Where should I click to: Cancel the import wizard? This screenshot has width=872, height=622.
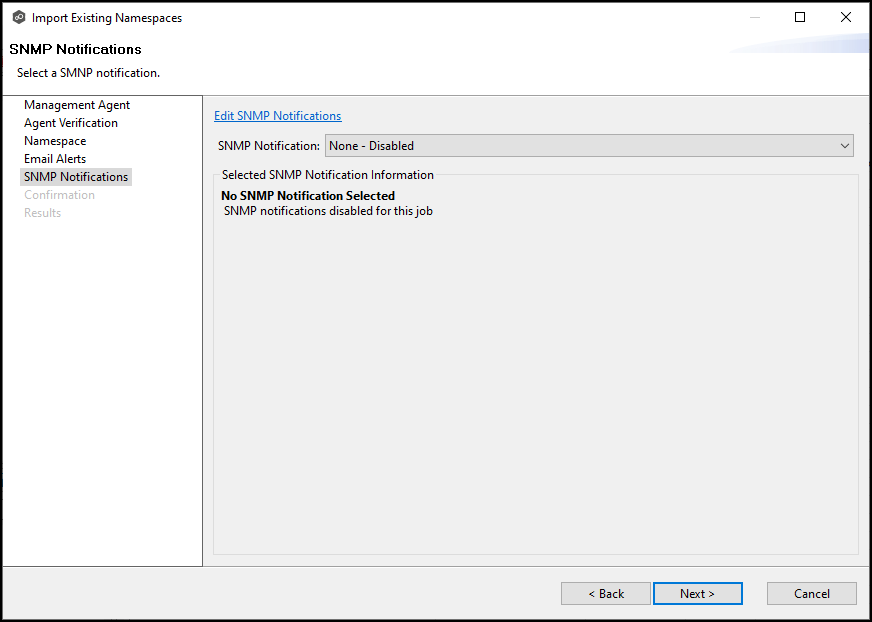pos(811,594)
